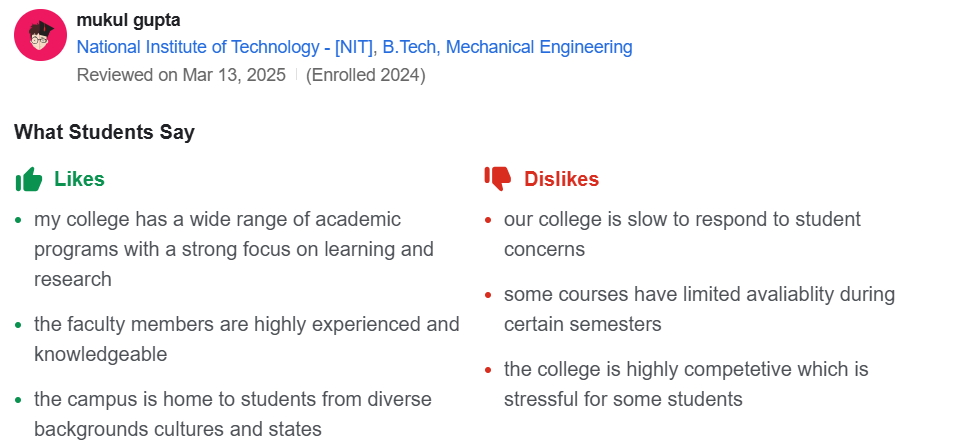Click the highly competitive stressful dislike item
This screenshot has width=955, height=447.
[x=686, y=384]
